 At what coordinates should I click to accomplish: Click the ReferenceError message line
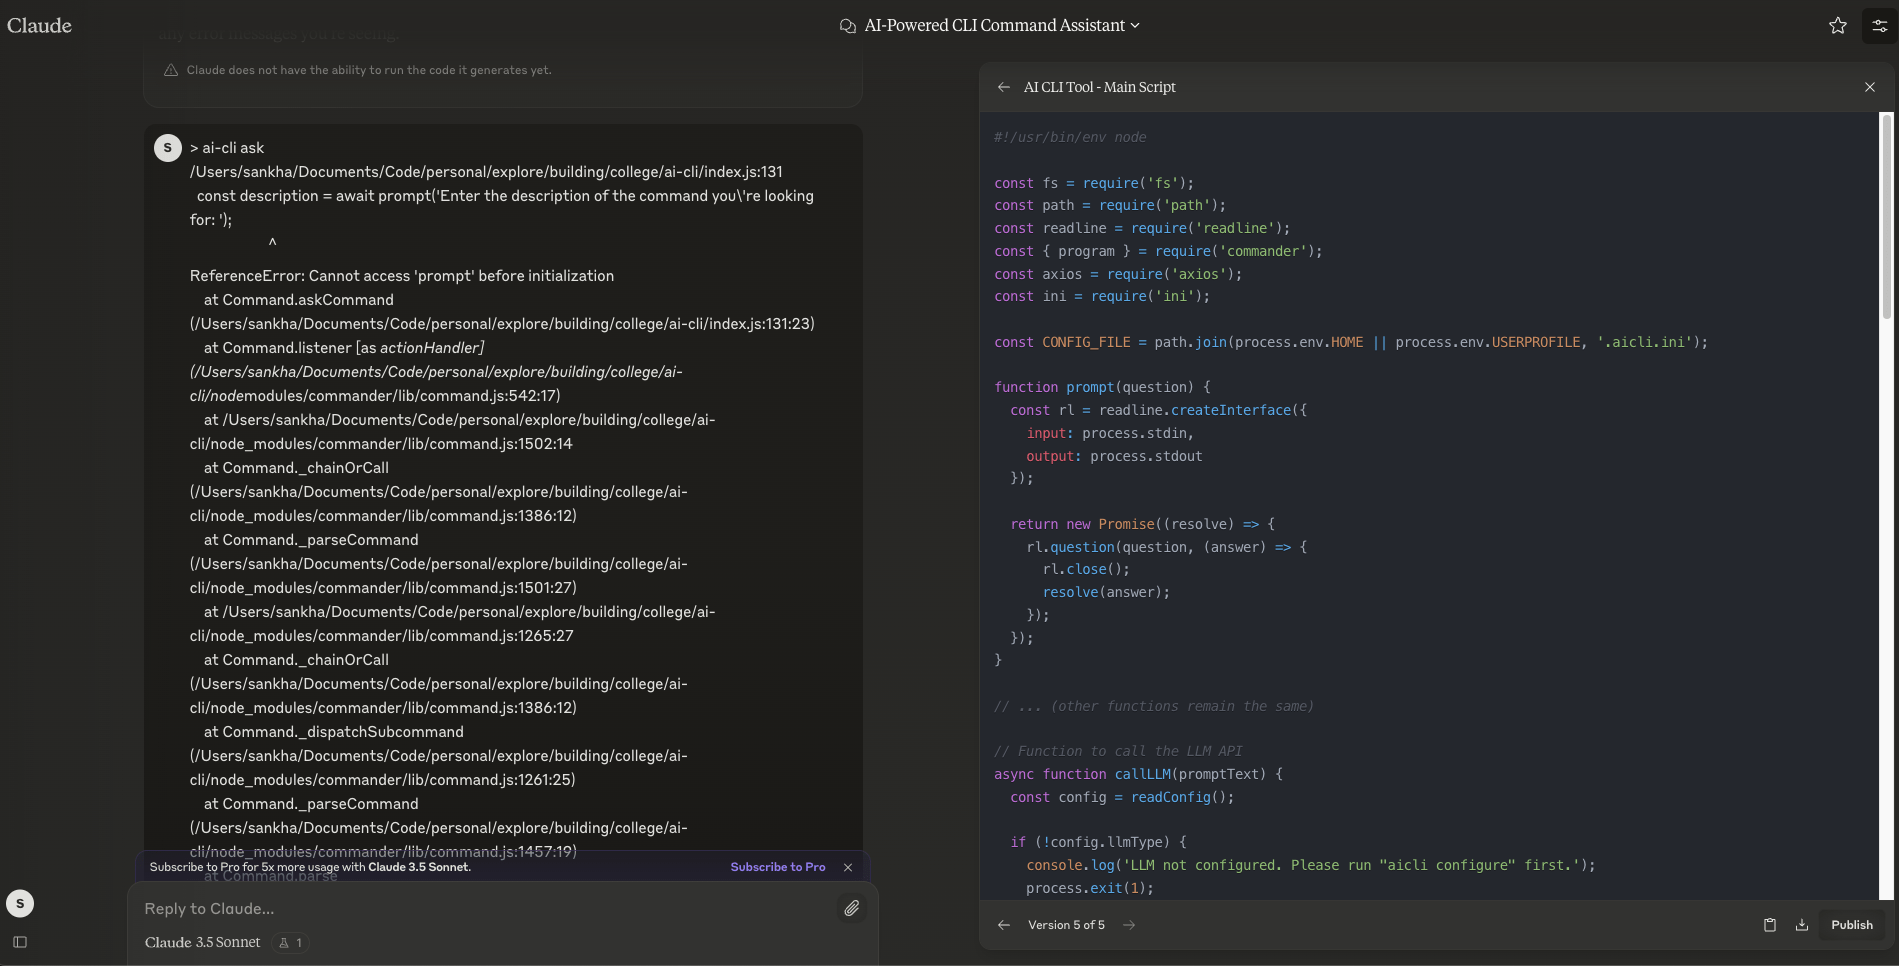pyautogui.click(x=402, y=276)
